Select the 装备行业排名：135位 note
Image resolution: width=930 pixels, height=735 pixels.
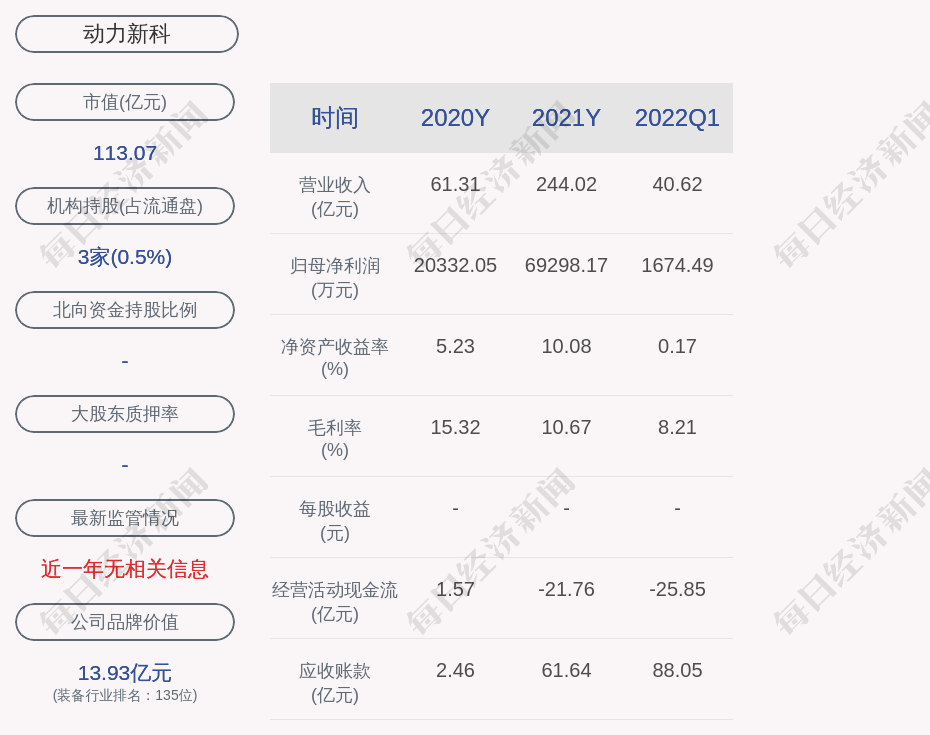click(125, 695)
